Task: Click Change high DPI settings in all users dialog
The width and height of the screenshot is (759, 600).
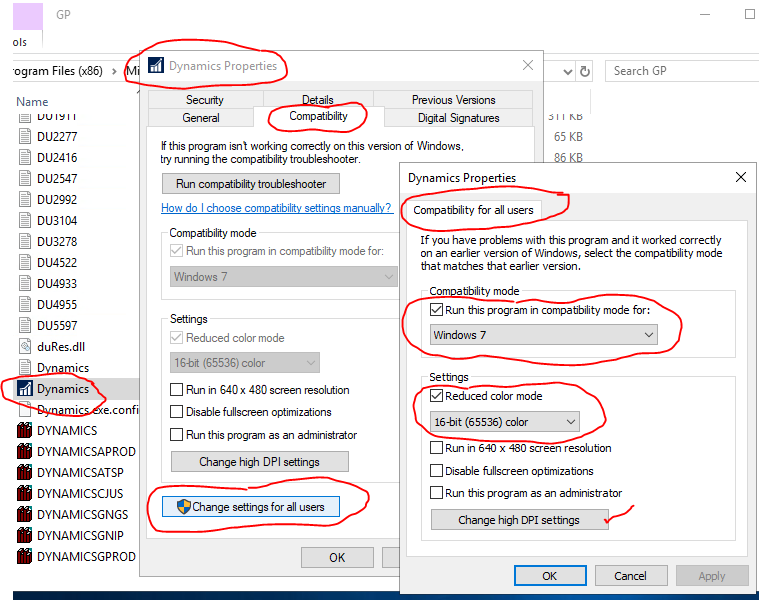Action: coord(519,520)
